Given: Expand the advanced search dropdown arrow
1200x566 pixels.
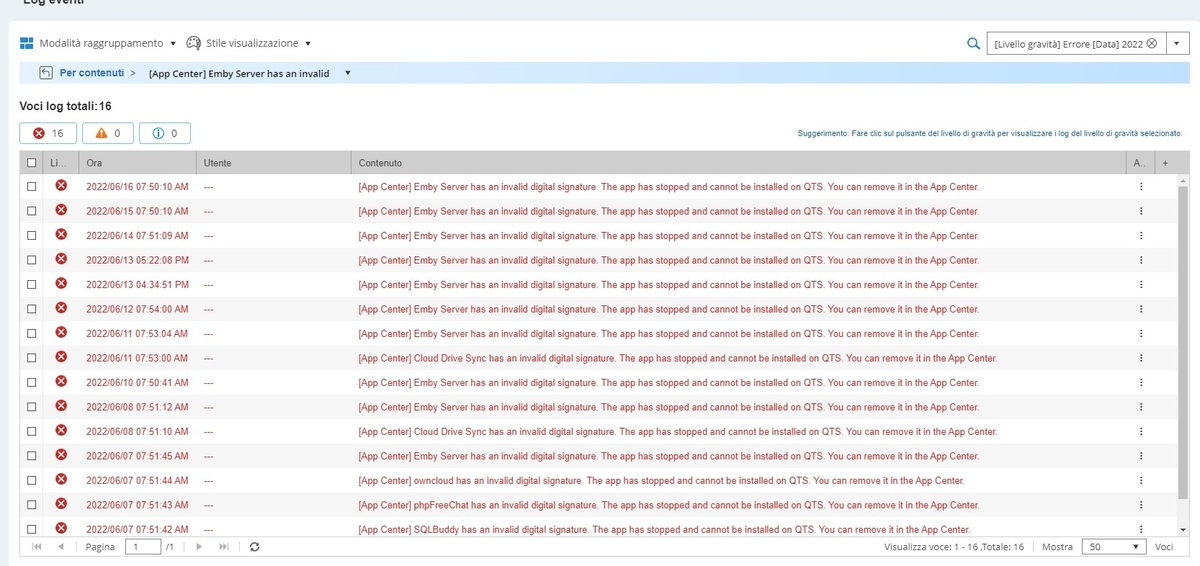Looking at the screenshot, I should (1179, 44).
